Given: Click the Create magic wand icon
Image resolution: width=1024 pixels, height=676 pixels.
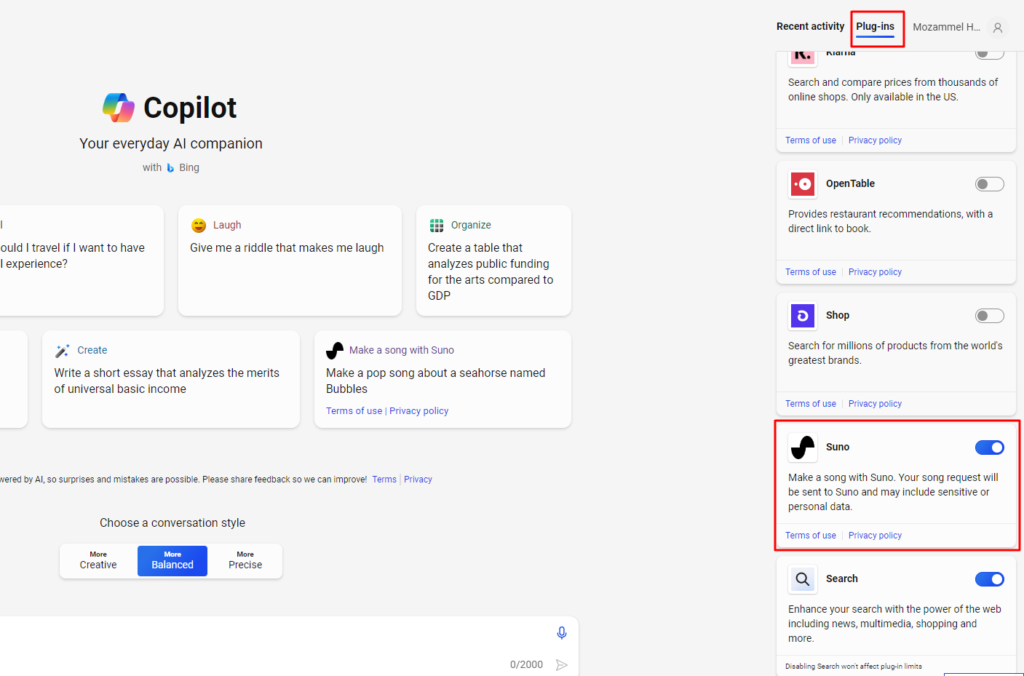Looking at the screenshot, I should point(62,351).
